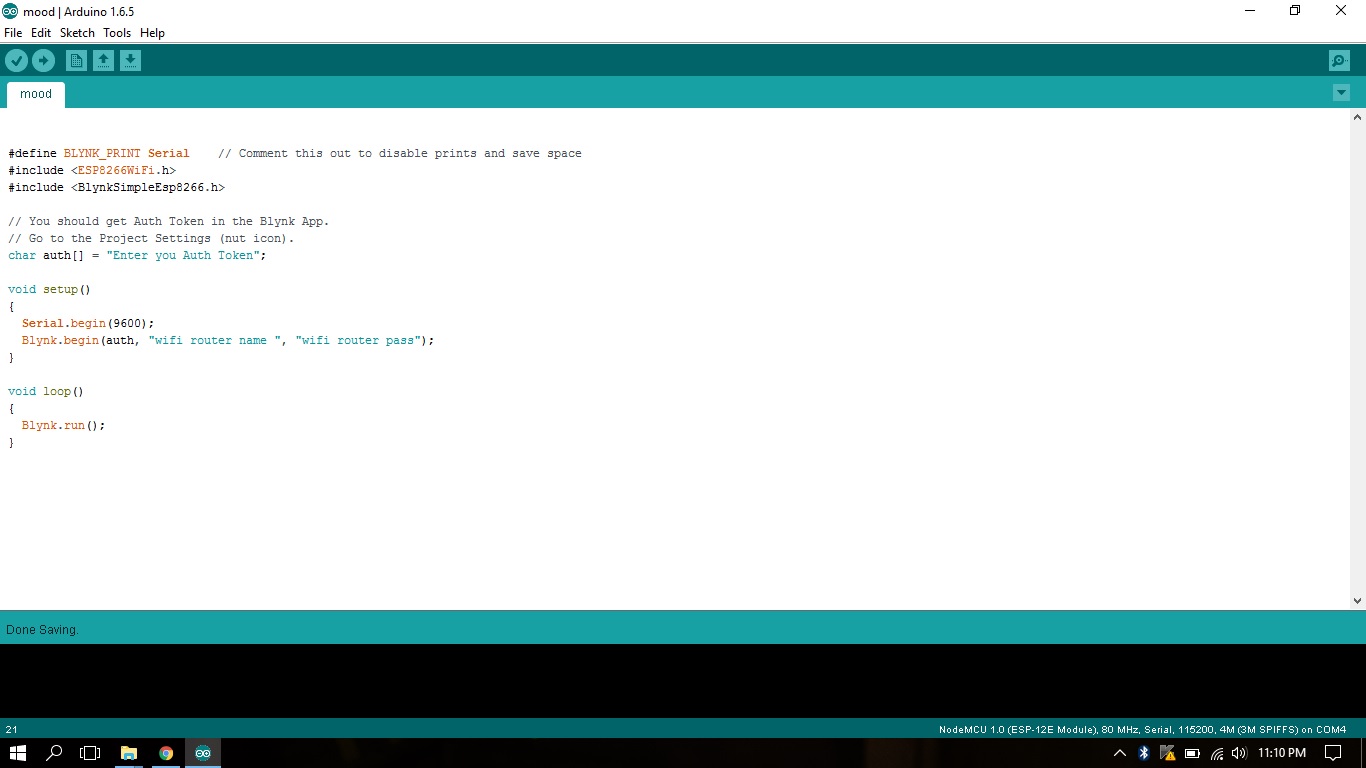The image size is (1366, 768).
Task: Click the "#include <BlynkSimpleEsp8266.h>" line
Action: [x=117, y=187]
